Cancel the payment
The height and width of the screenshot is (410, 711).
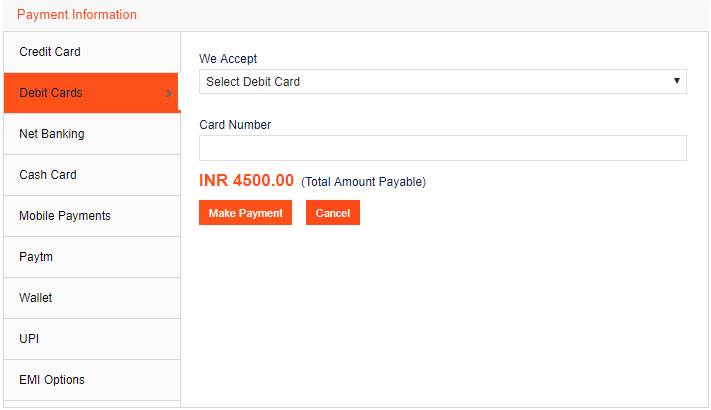click(332, 213)
